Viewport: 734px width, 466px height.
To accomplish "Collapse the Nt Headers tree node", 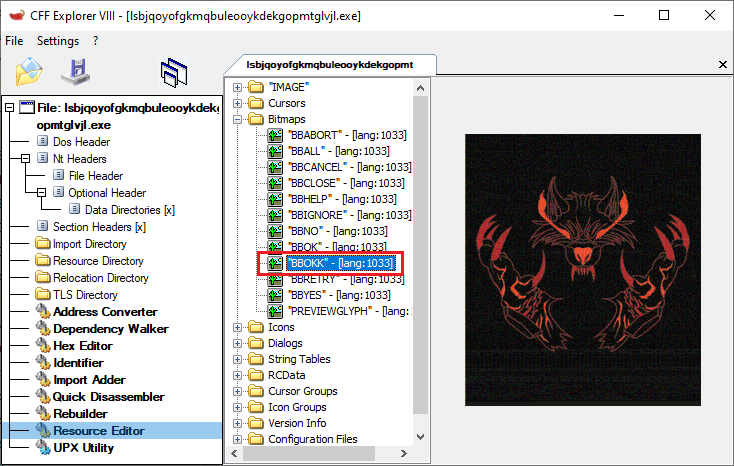I will coord(25,159).
